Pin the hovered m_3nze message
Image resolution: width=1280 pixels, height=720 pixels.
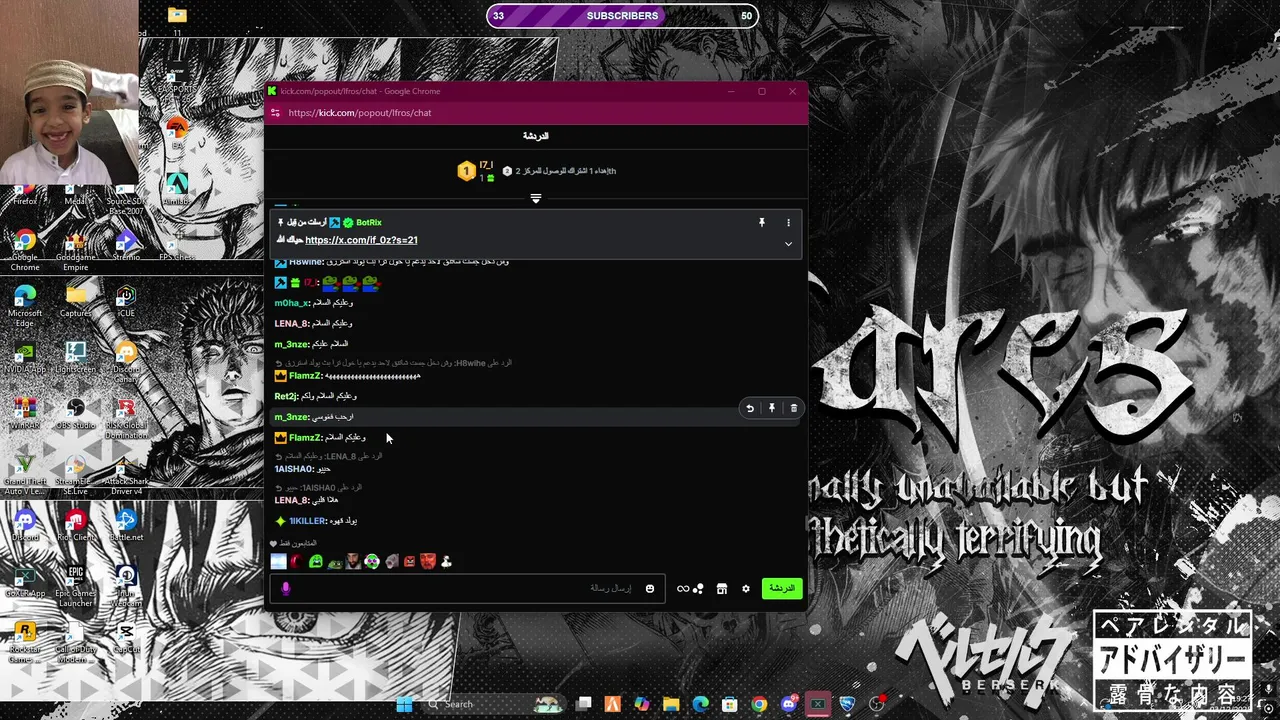click(x=772, y=408)
